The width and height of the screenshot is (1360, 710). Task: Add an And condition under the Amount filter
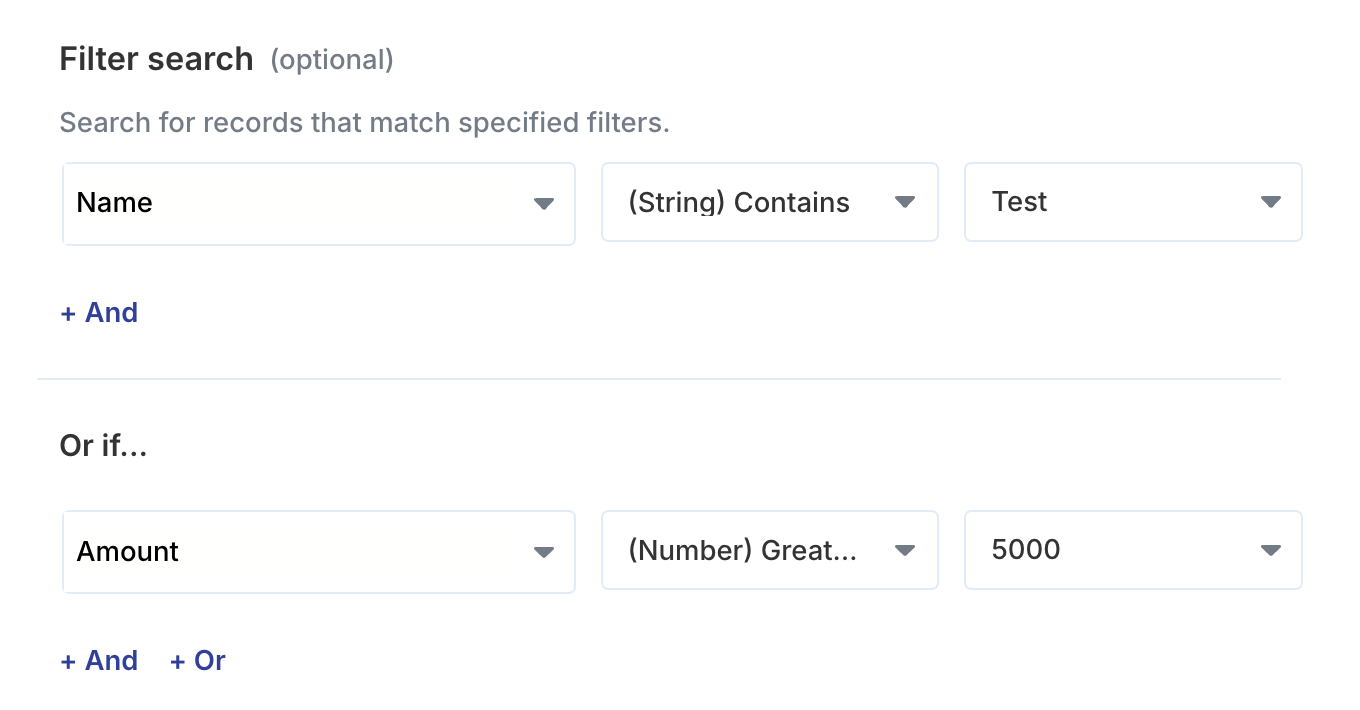[x=99, y=661]
